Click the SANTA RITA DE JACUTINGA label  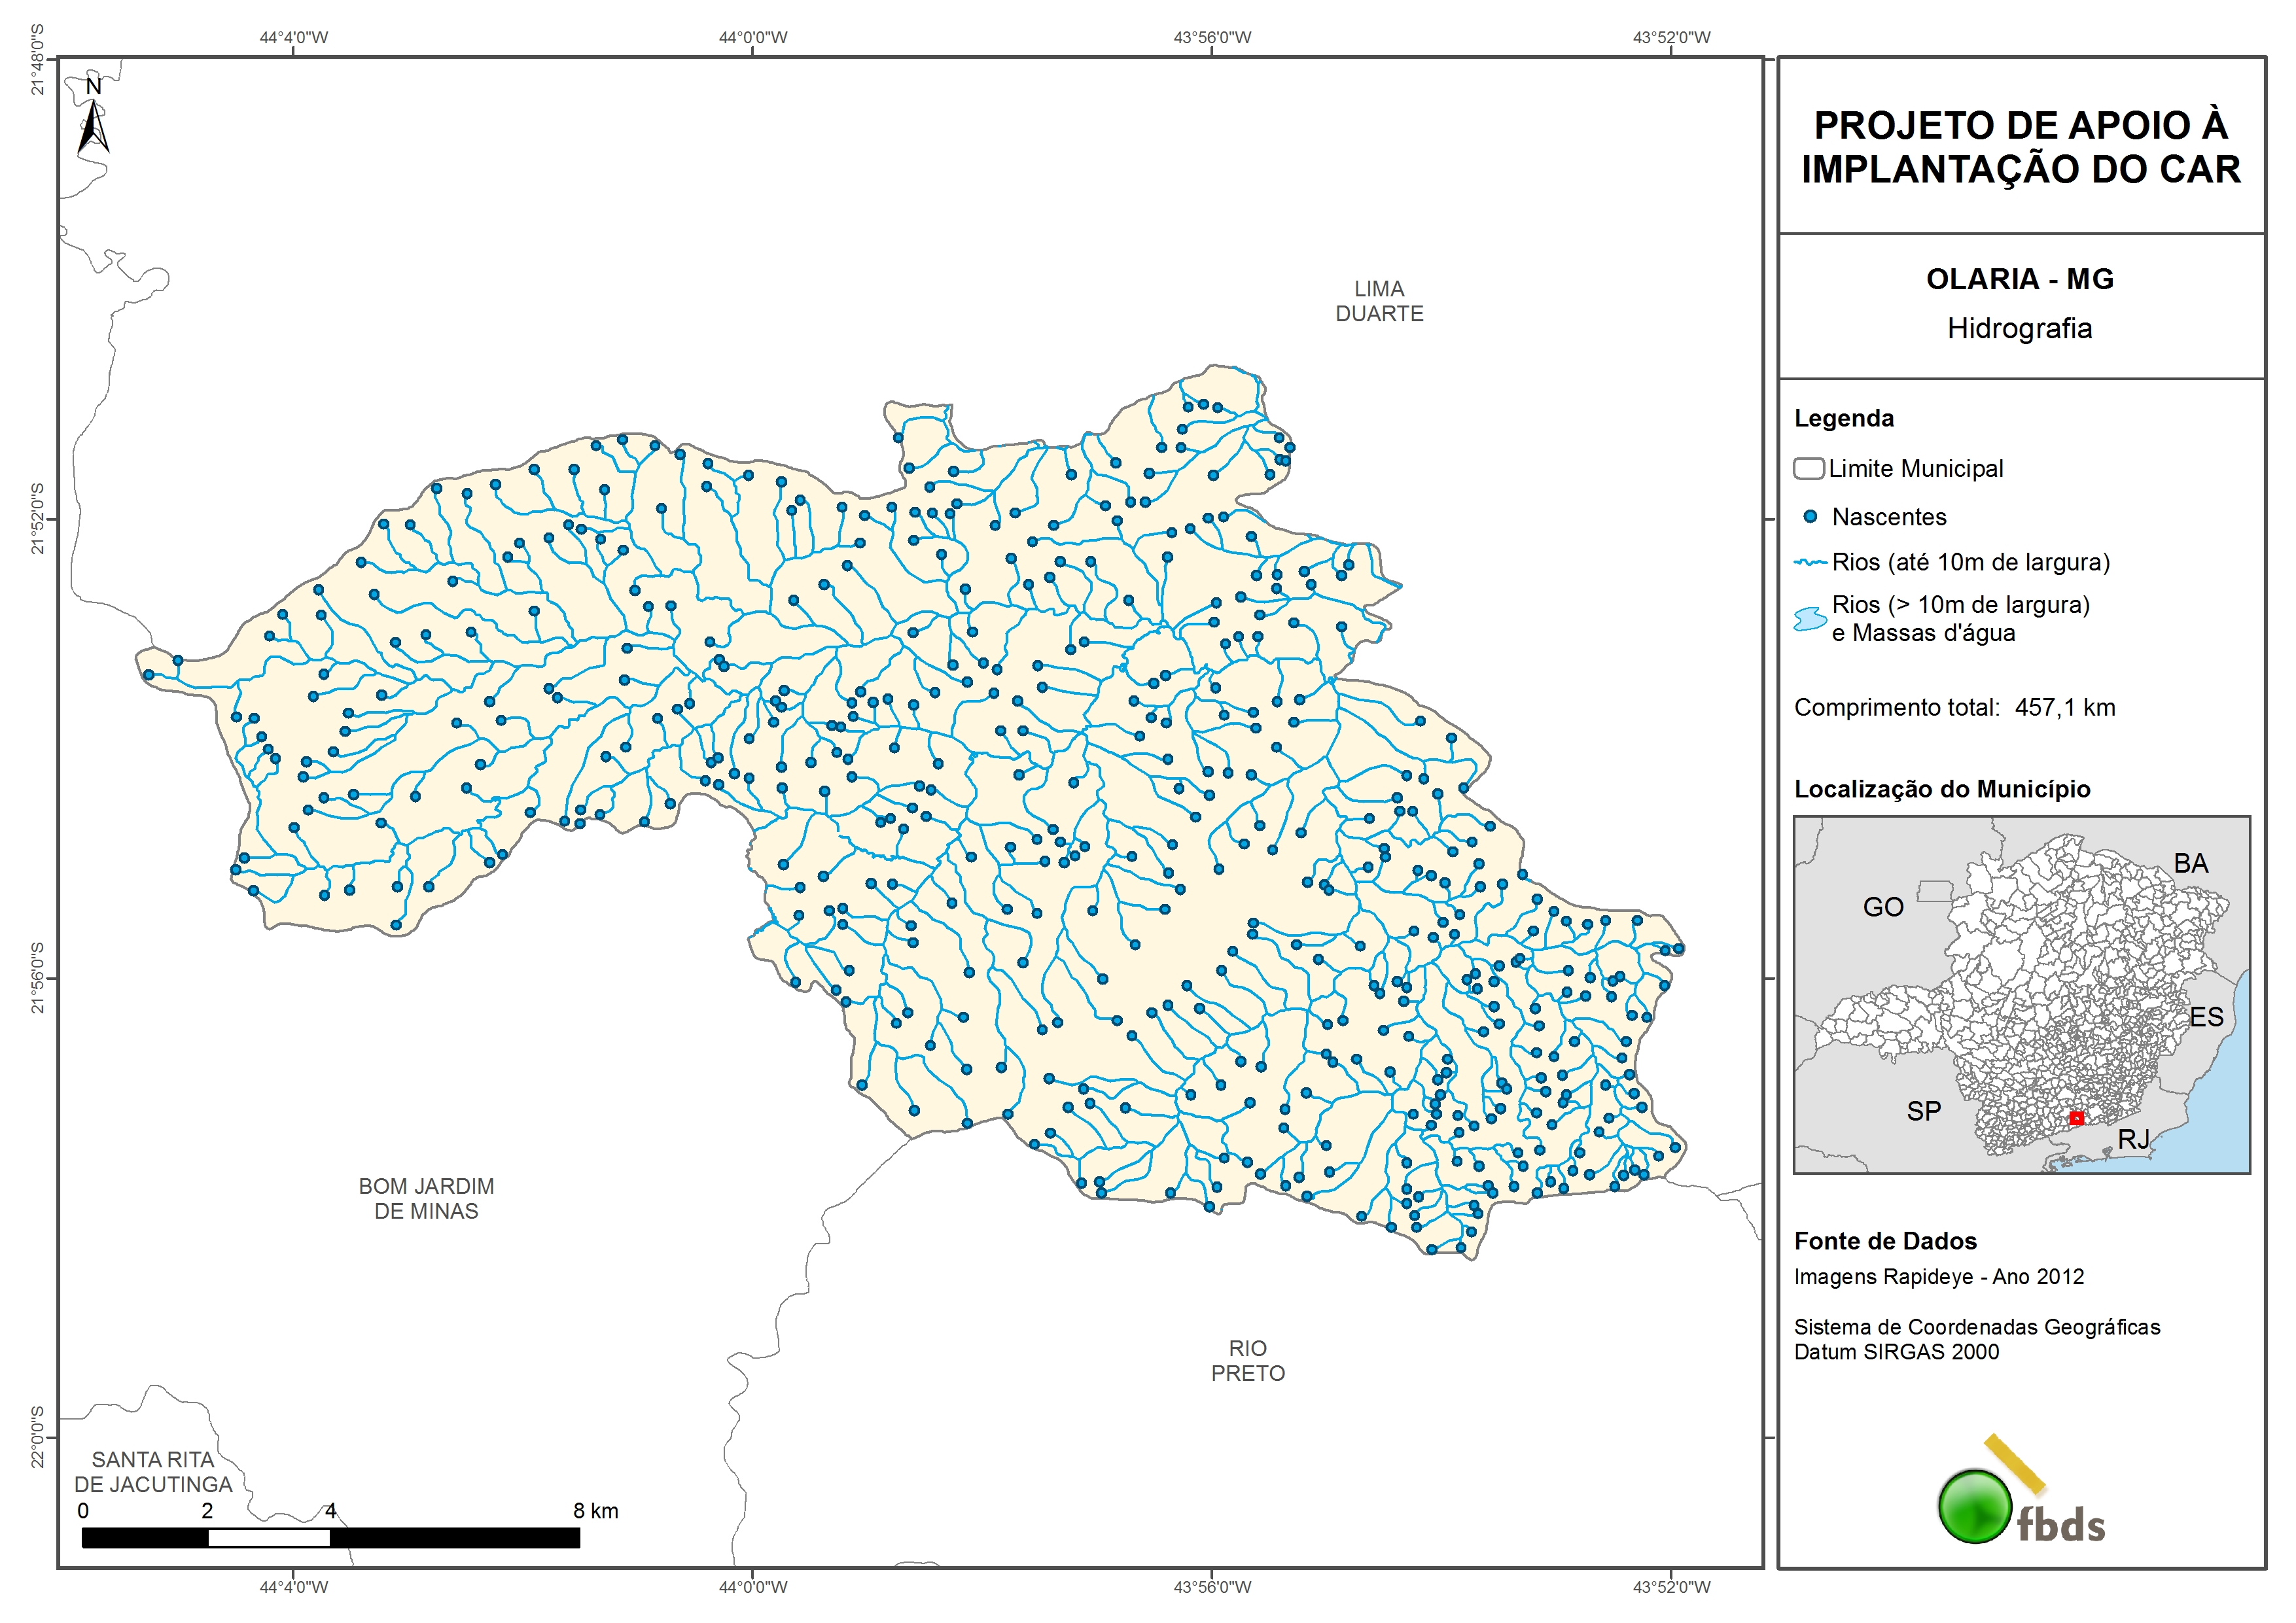(x=153, y=1472)
